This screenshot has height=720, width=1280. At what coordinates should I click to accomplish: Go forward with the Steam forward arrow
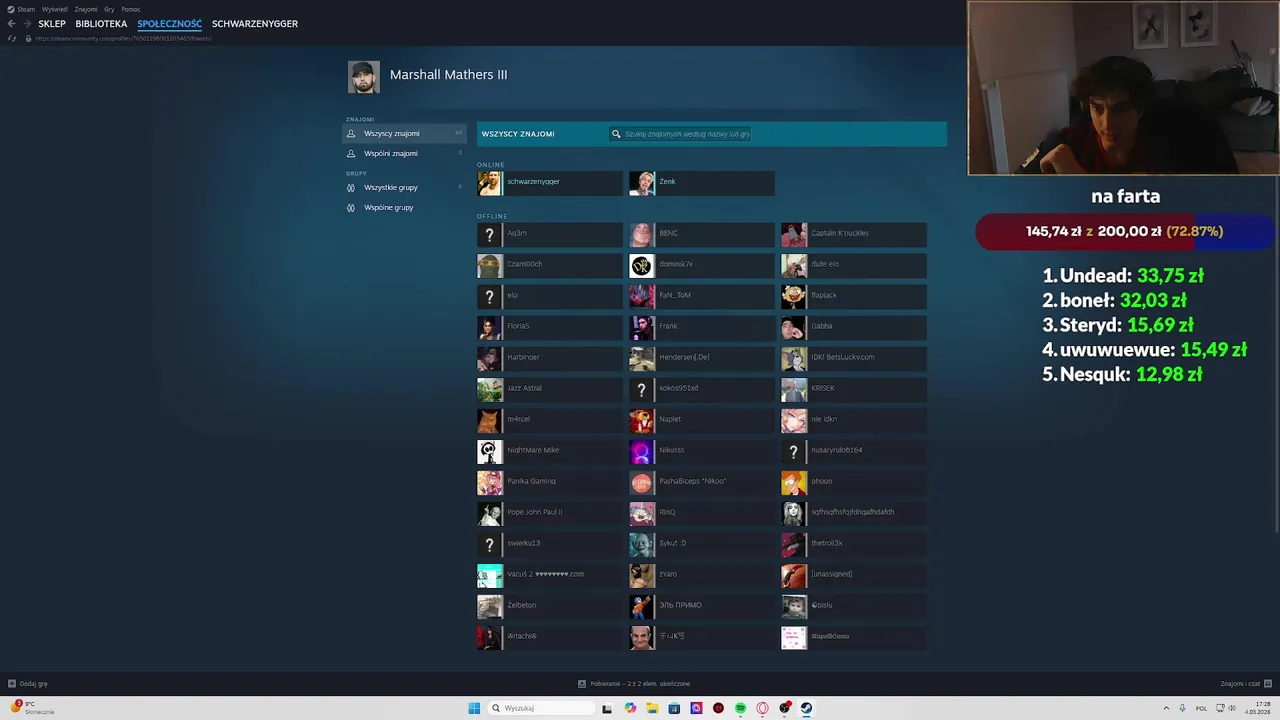pyautogui.click(x=27, y=24)
